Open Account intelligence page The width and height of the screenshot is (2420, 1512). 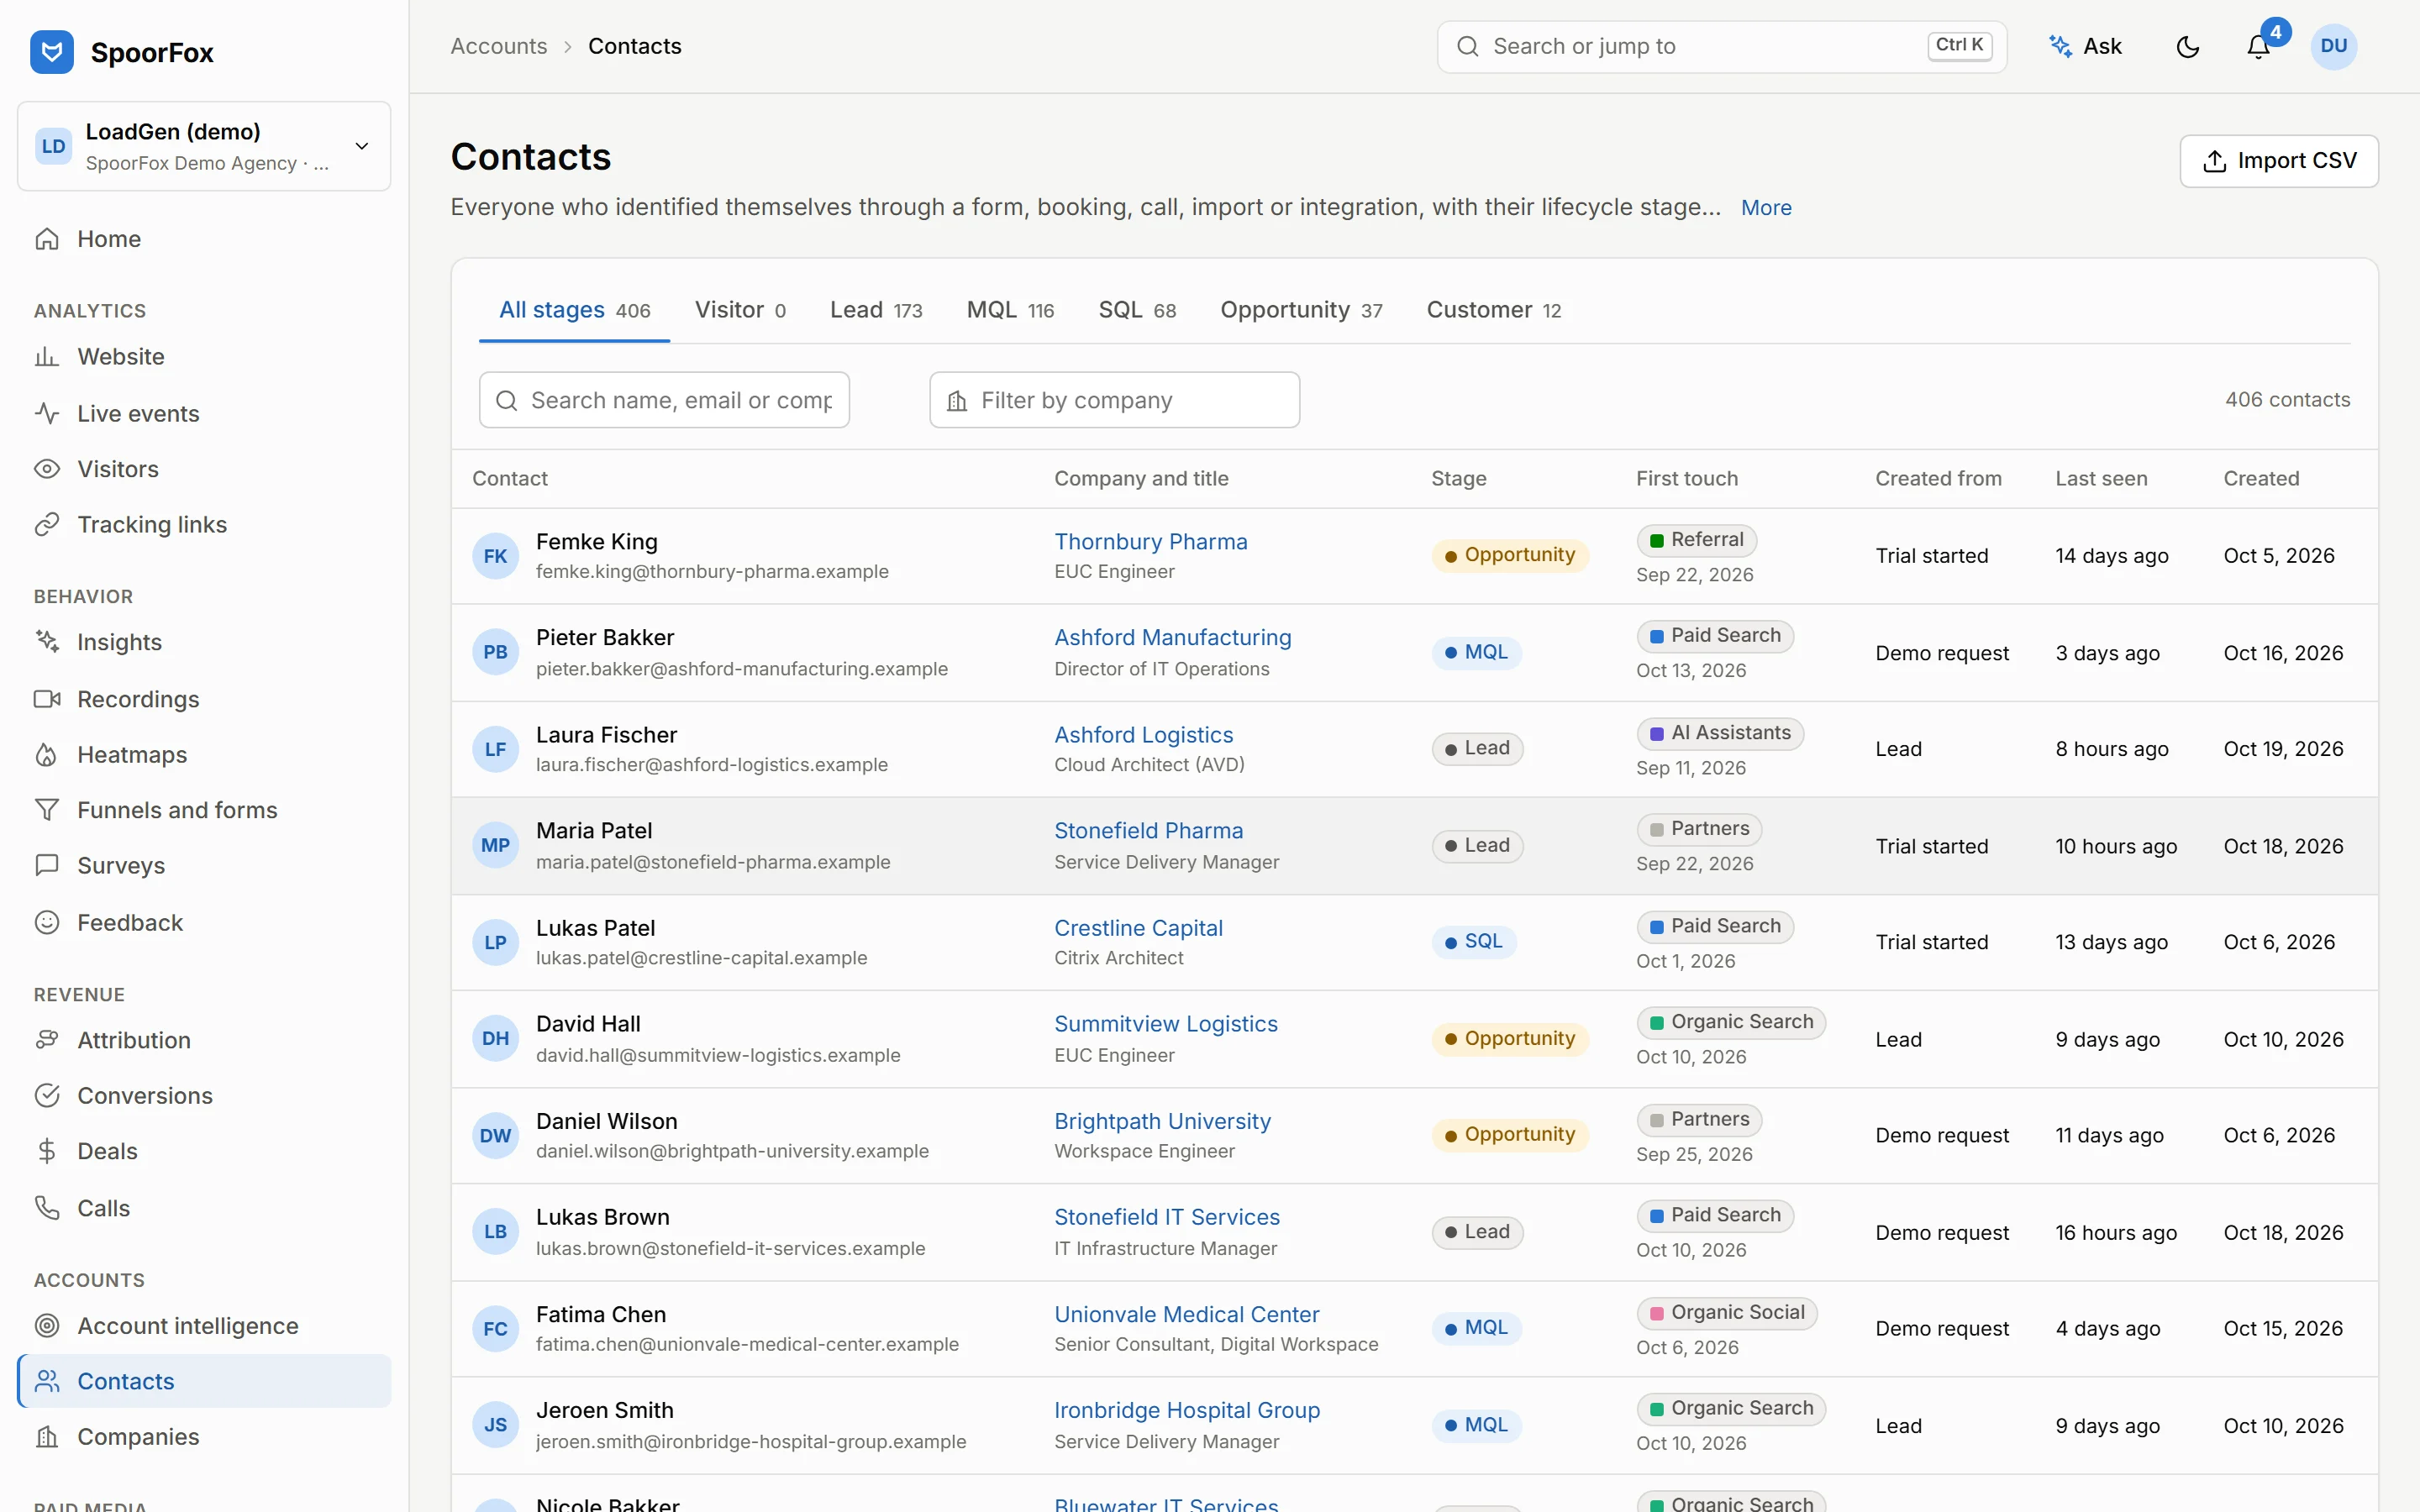(x=203, y=1326)
